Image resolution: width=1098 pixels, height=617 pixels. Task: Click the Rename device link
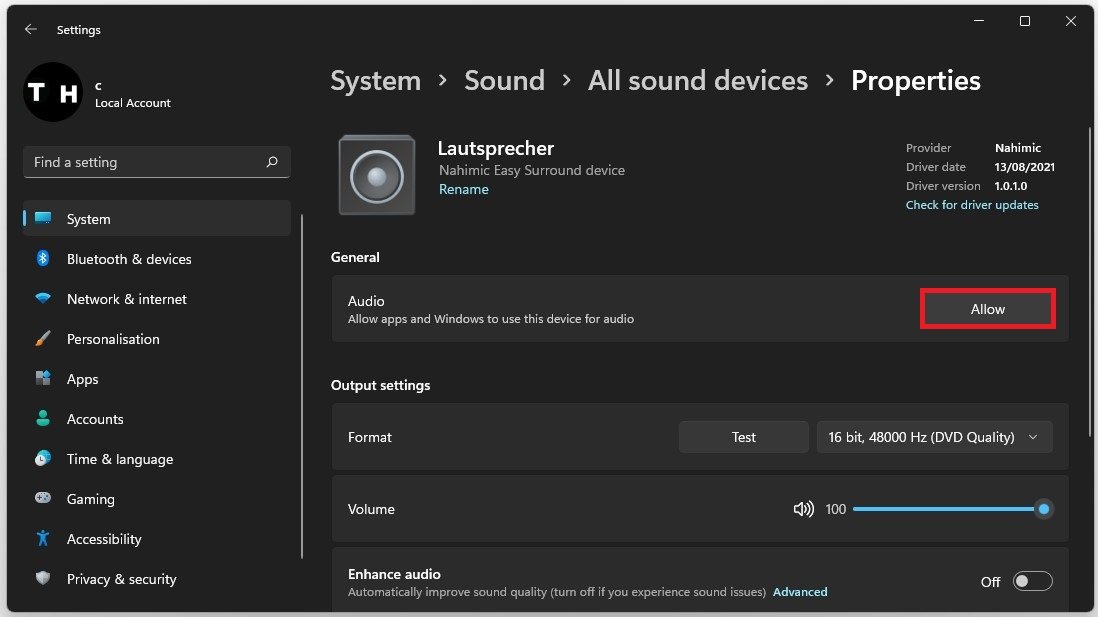464,190
